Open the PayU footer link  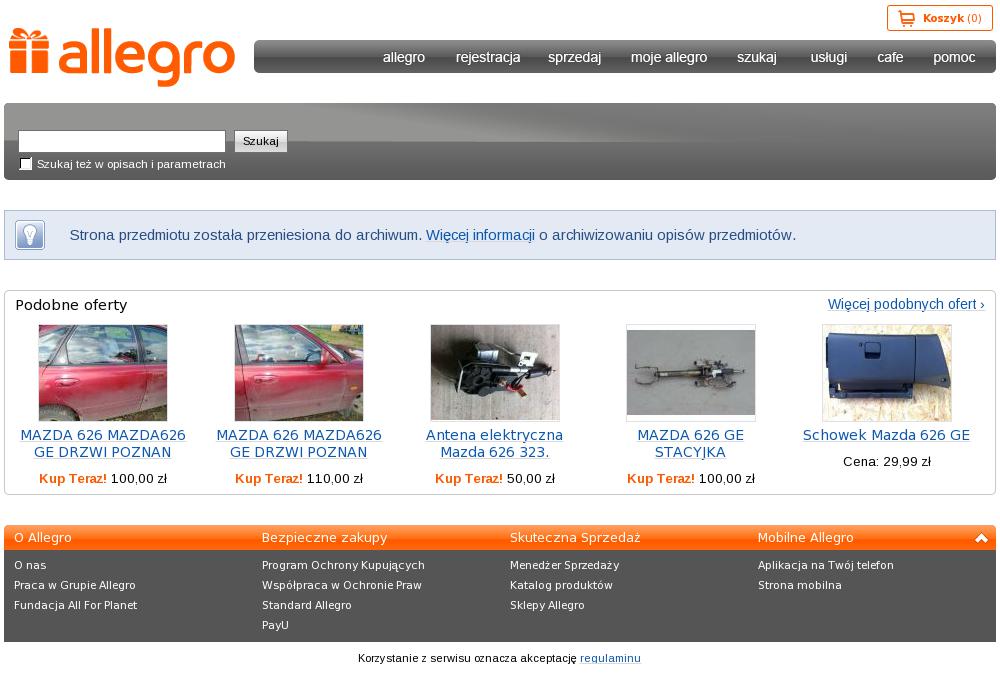[x=275, y=625]
